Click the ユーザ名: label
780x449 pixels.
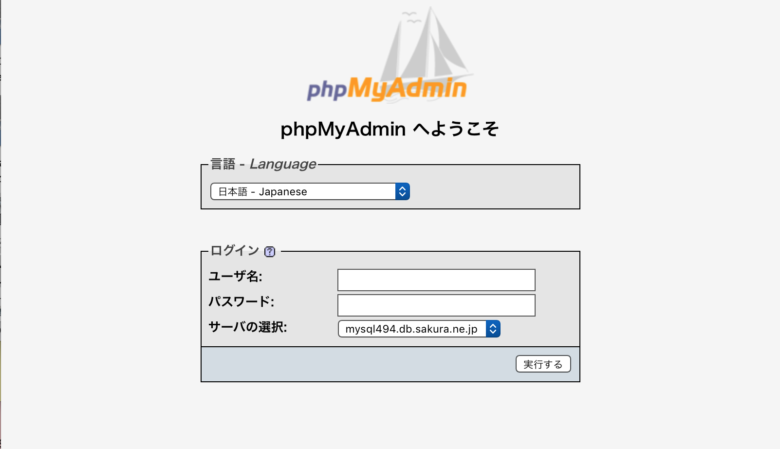pos(235,276)
